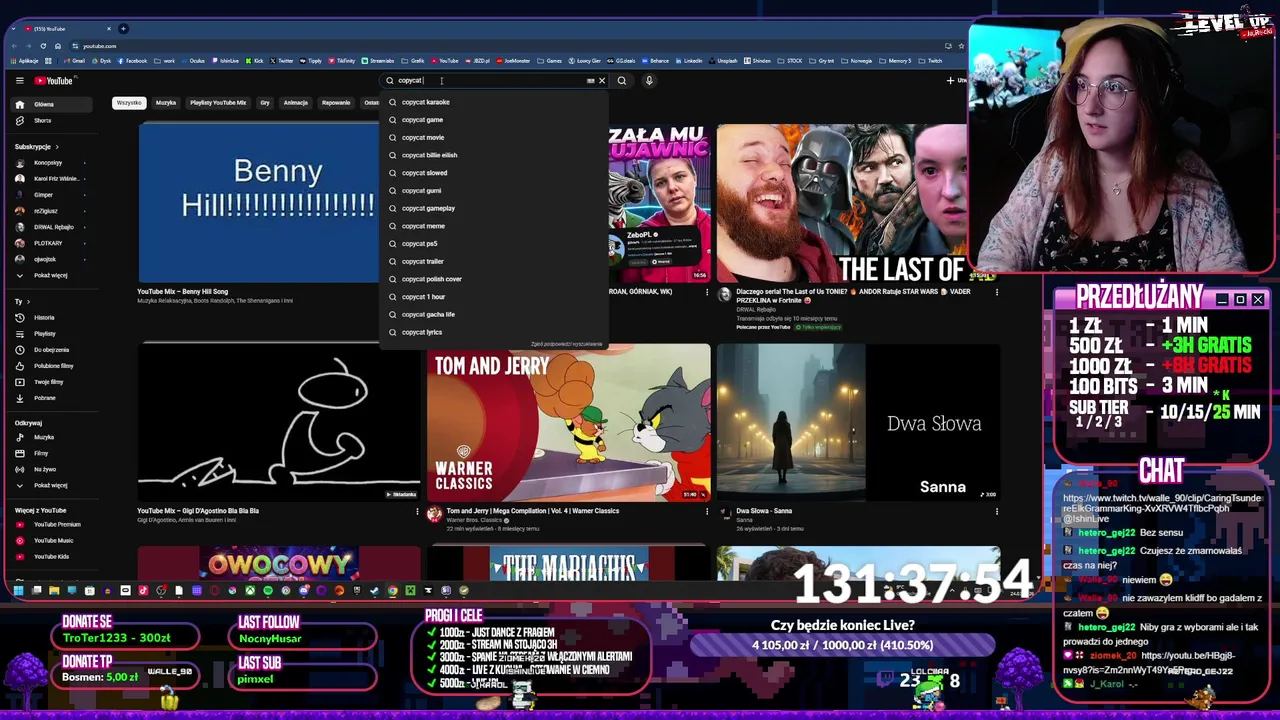The image size is (1280, 720).
Task: Start voice search with the microphone icon
Action: click(649, 81)
